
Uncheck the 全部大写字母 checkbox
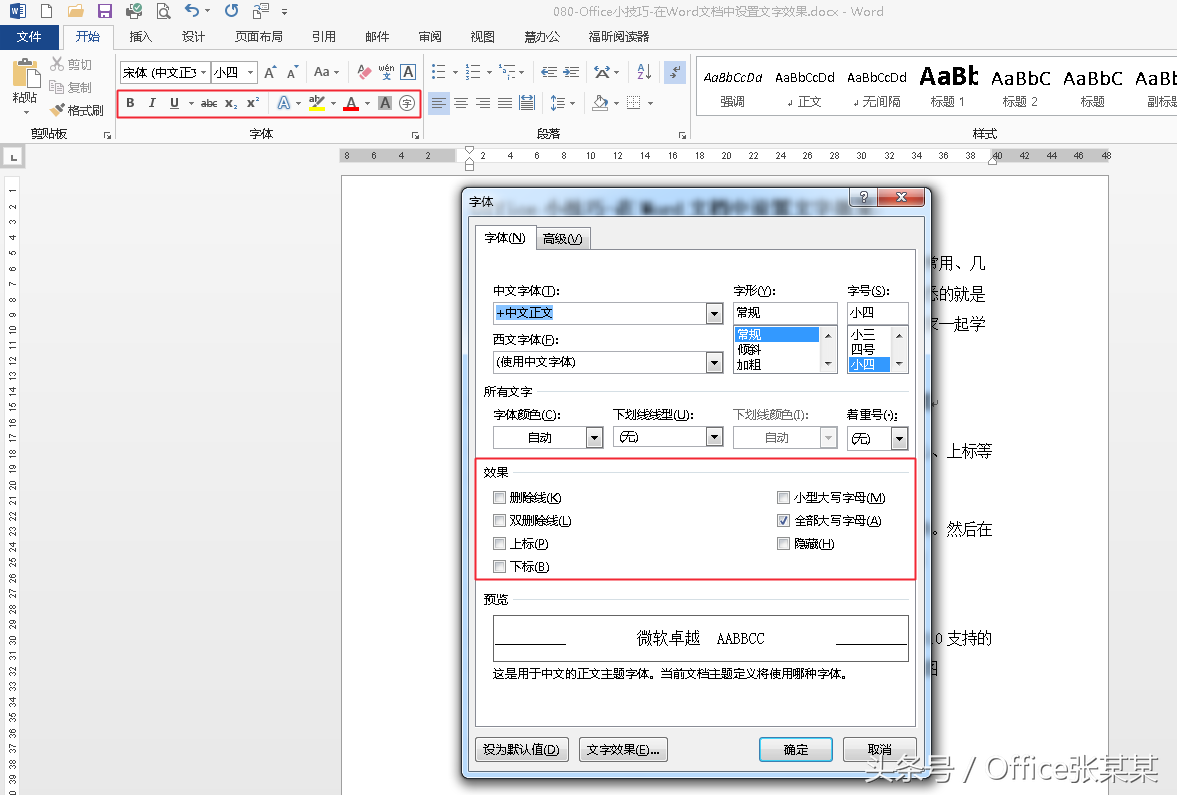pos(784,521)
